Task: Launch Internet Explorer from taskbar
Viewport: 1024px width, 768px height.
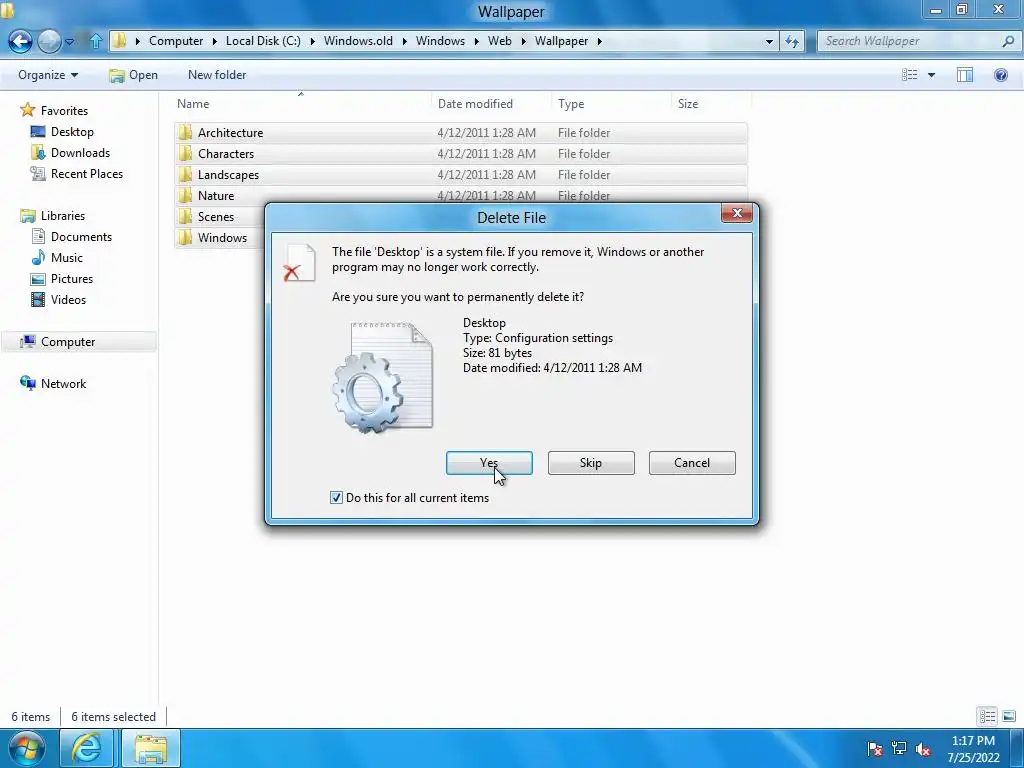Action: [x=87, y=748]
